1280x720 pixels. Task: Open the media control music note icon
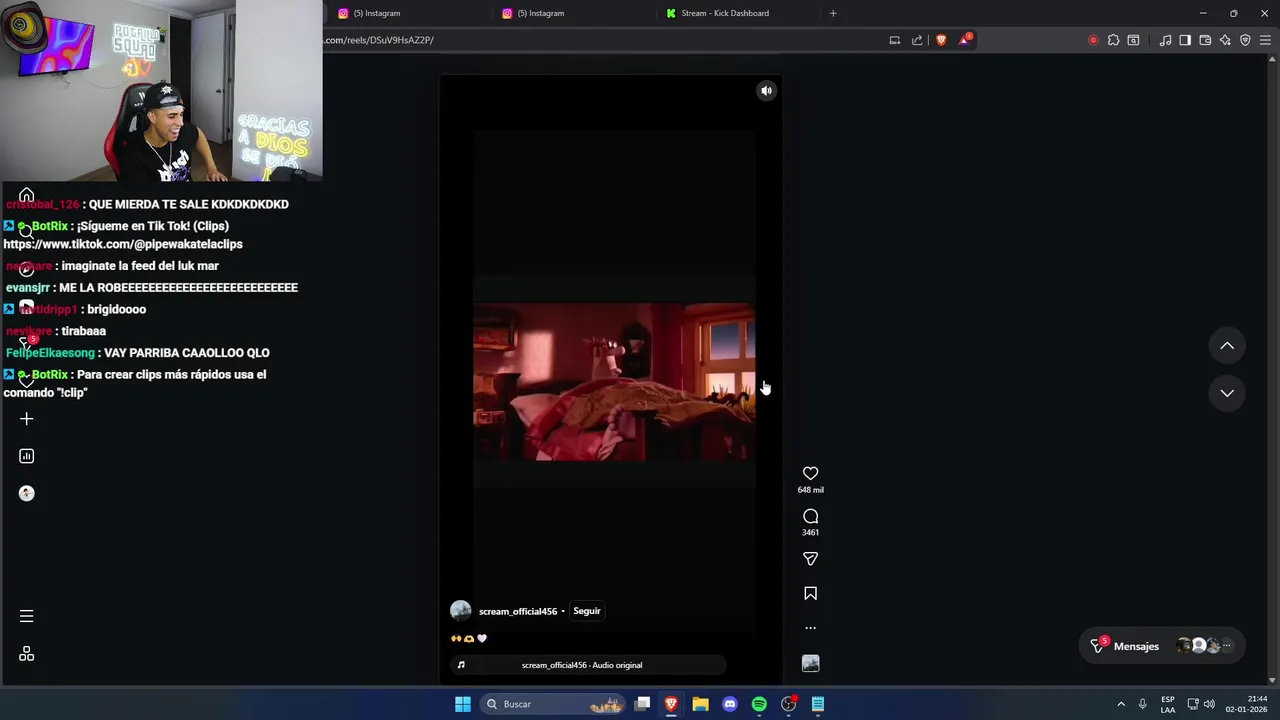tap(1165, 40)
